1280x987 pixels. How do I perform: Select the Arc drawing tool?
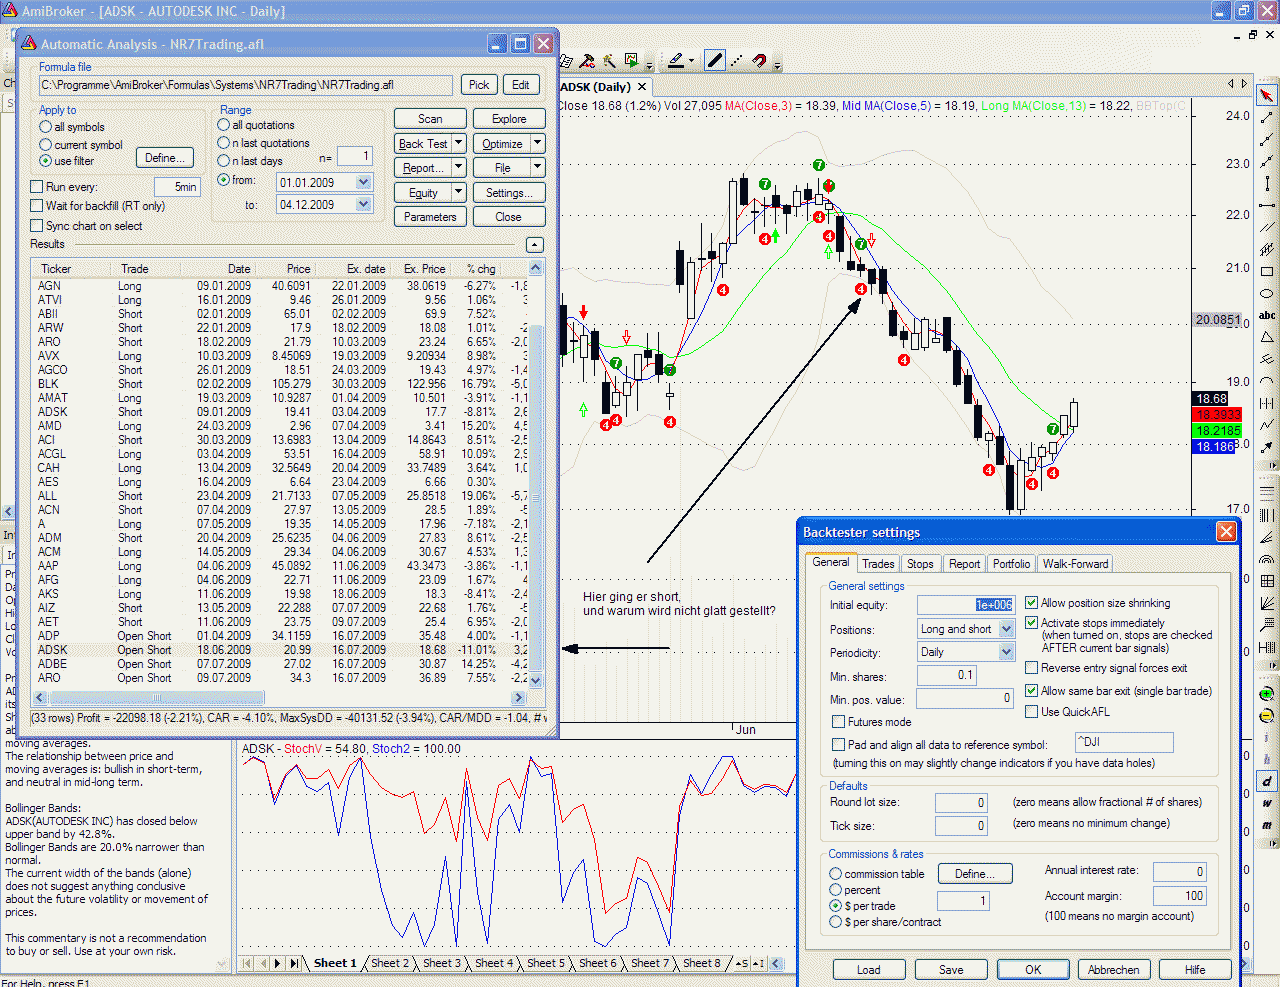coord(1267,382)
